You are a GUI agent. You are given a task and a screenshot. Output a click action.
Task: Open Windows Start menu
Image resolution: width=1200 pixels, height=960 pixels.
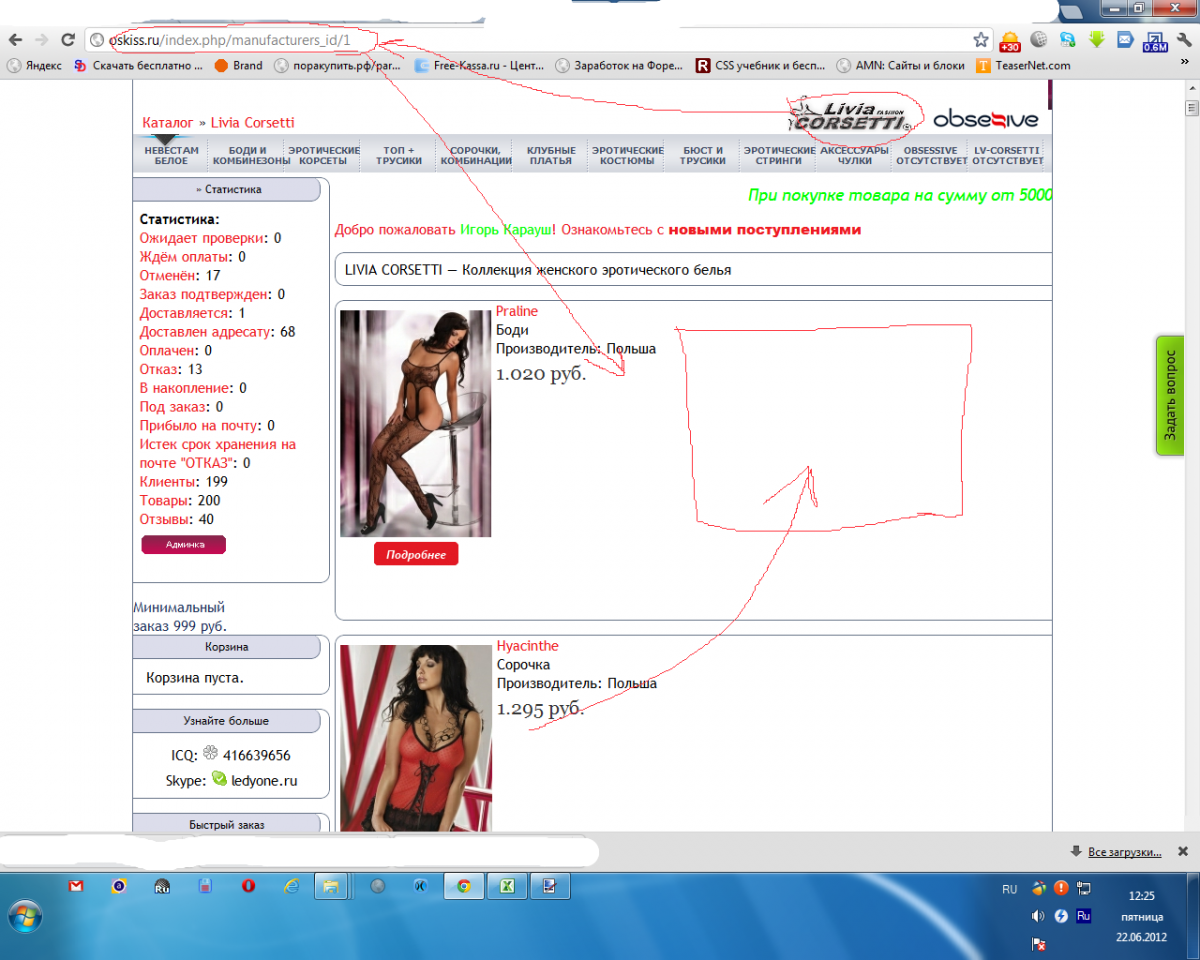coord(23,915)
